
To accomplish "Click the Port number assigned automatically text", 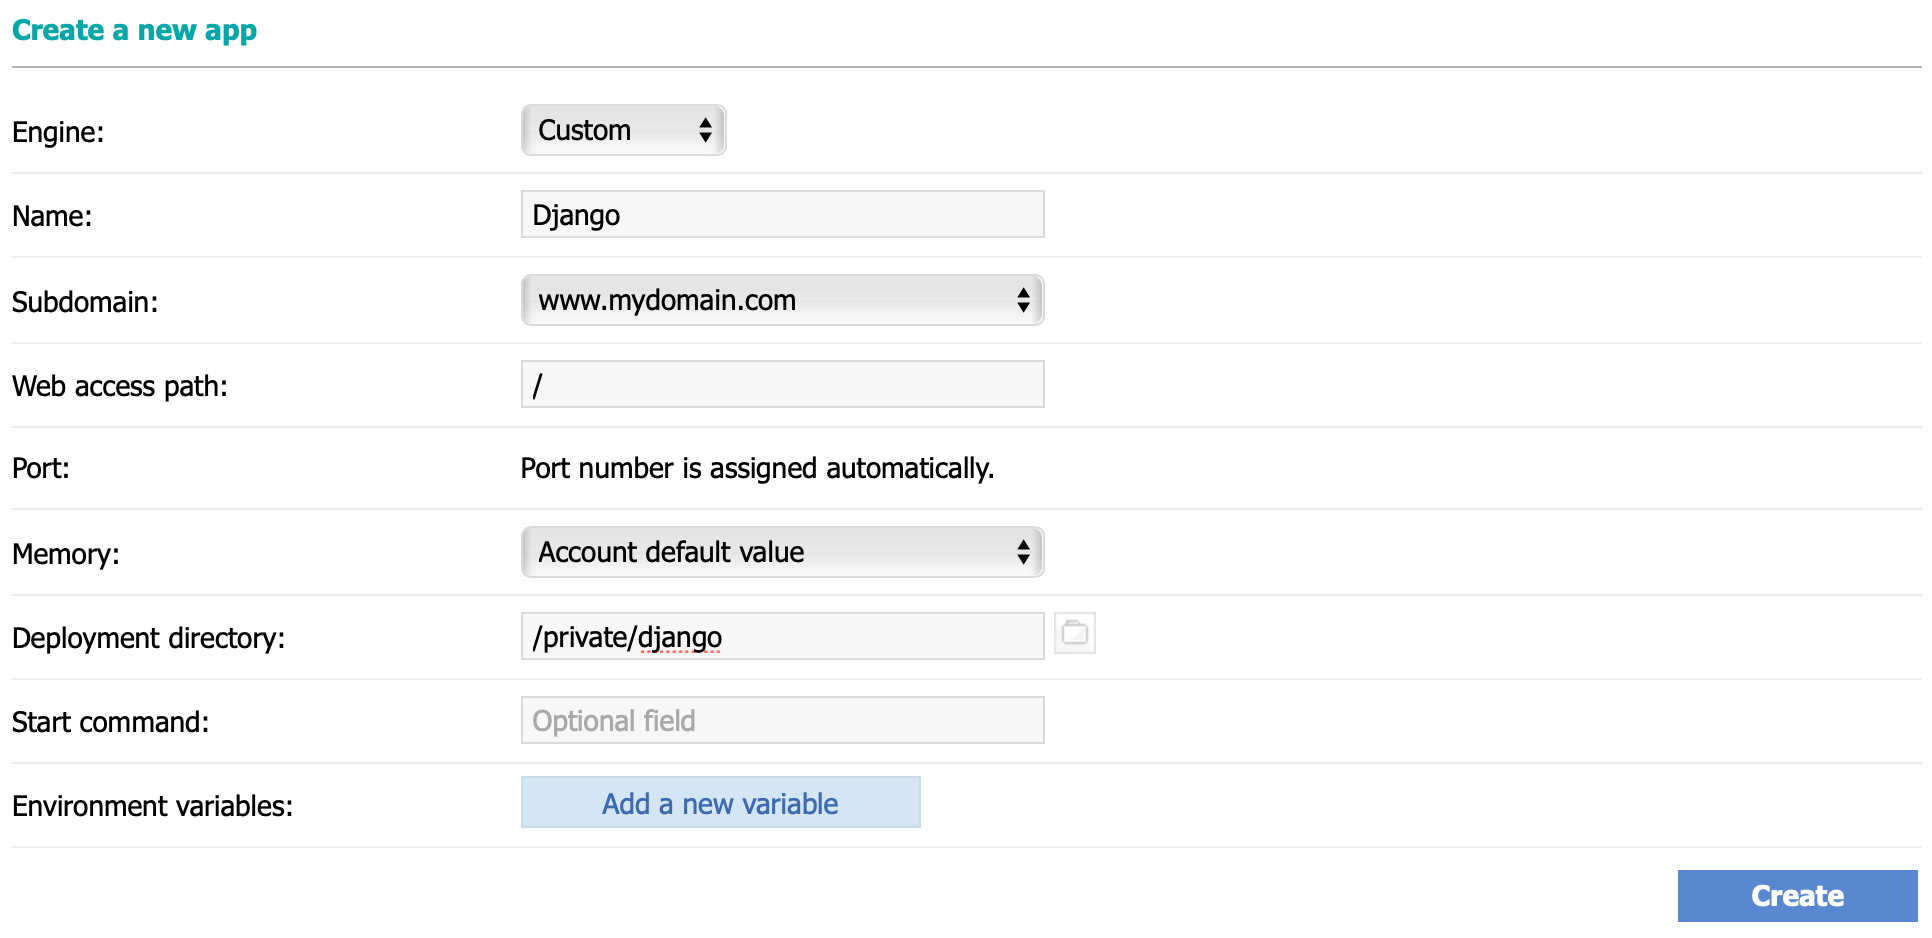I will [757, 468].
